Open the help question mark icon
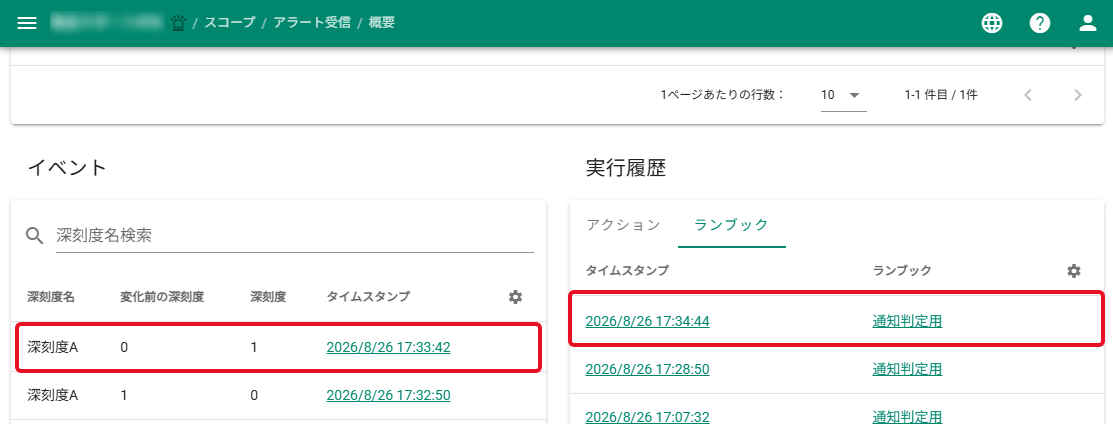This screenshot has height=424, width=1113. 1040,23
